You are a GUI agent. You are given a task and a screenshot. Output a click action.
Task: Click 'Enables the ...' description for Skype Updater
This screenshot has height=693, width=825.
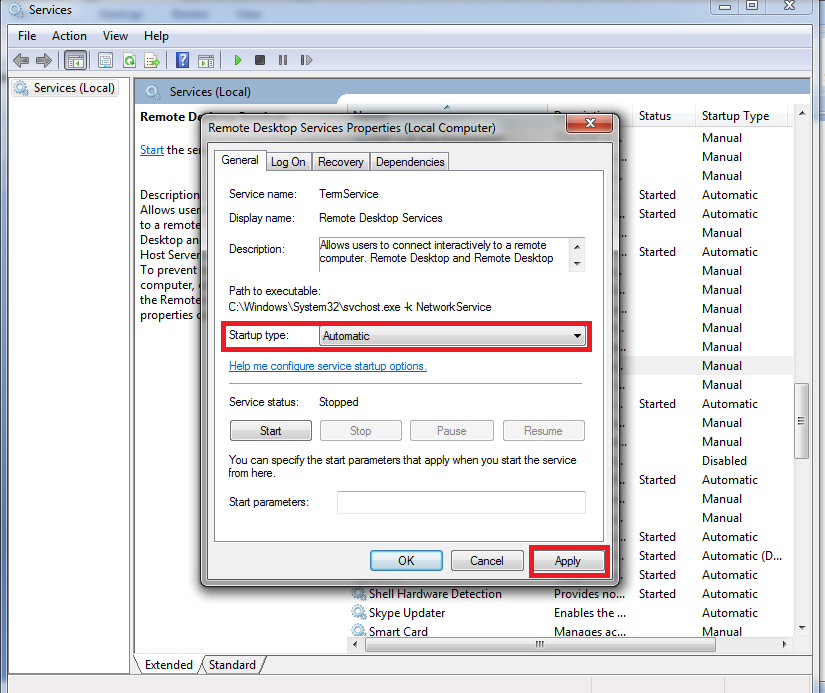tap(589, 612)
